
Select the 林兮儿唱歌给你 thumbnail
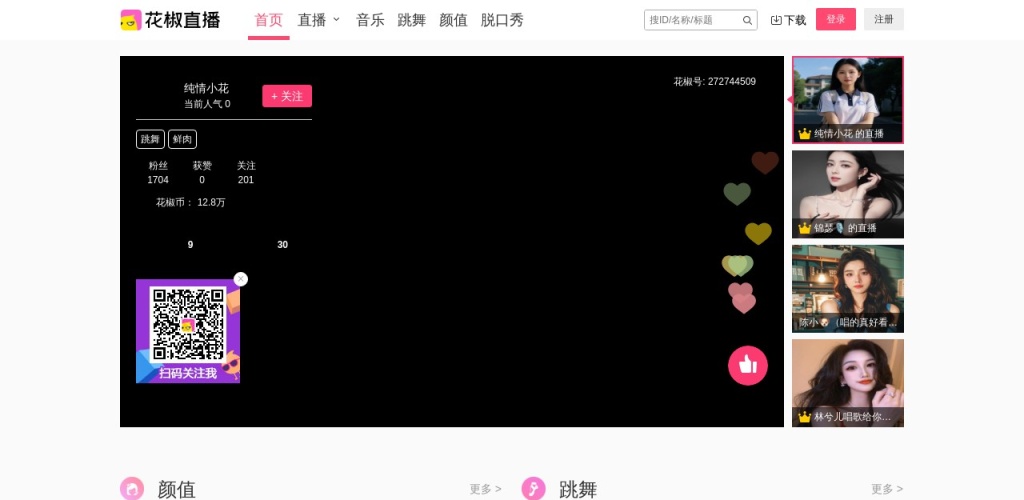tap(848, 383)
